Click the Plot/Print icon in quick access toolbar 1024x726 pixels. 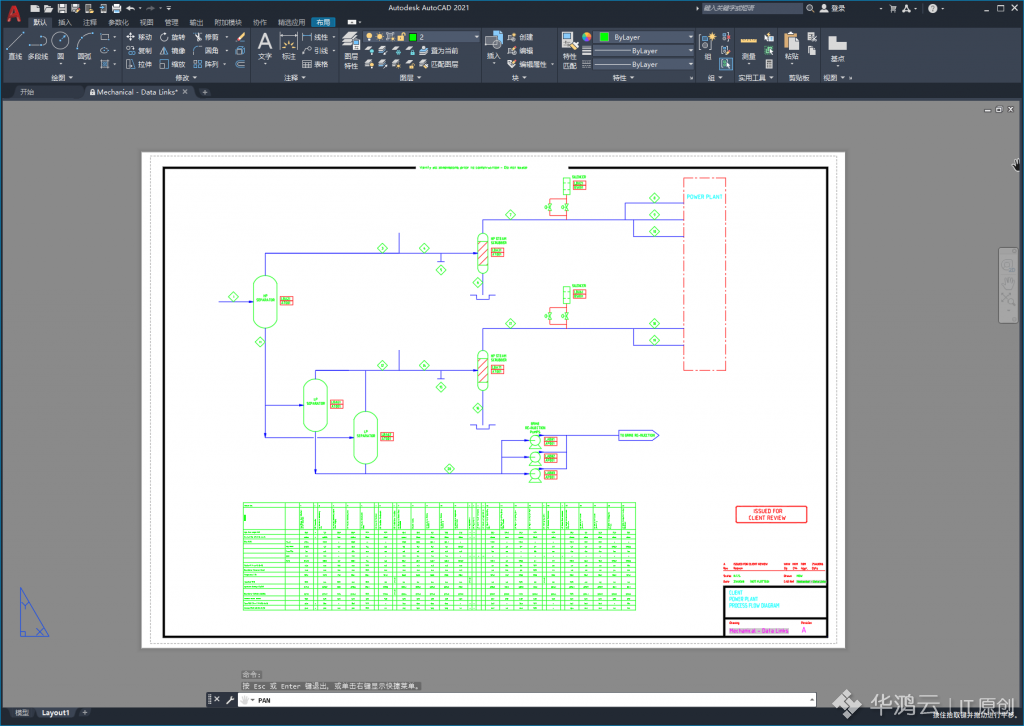click(116, 8)
